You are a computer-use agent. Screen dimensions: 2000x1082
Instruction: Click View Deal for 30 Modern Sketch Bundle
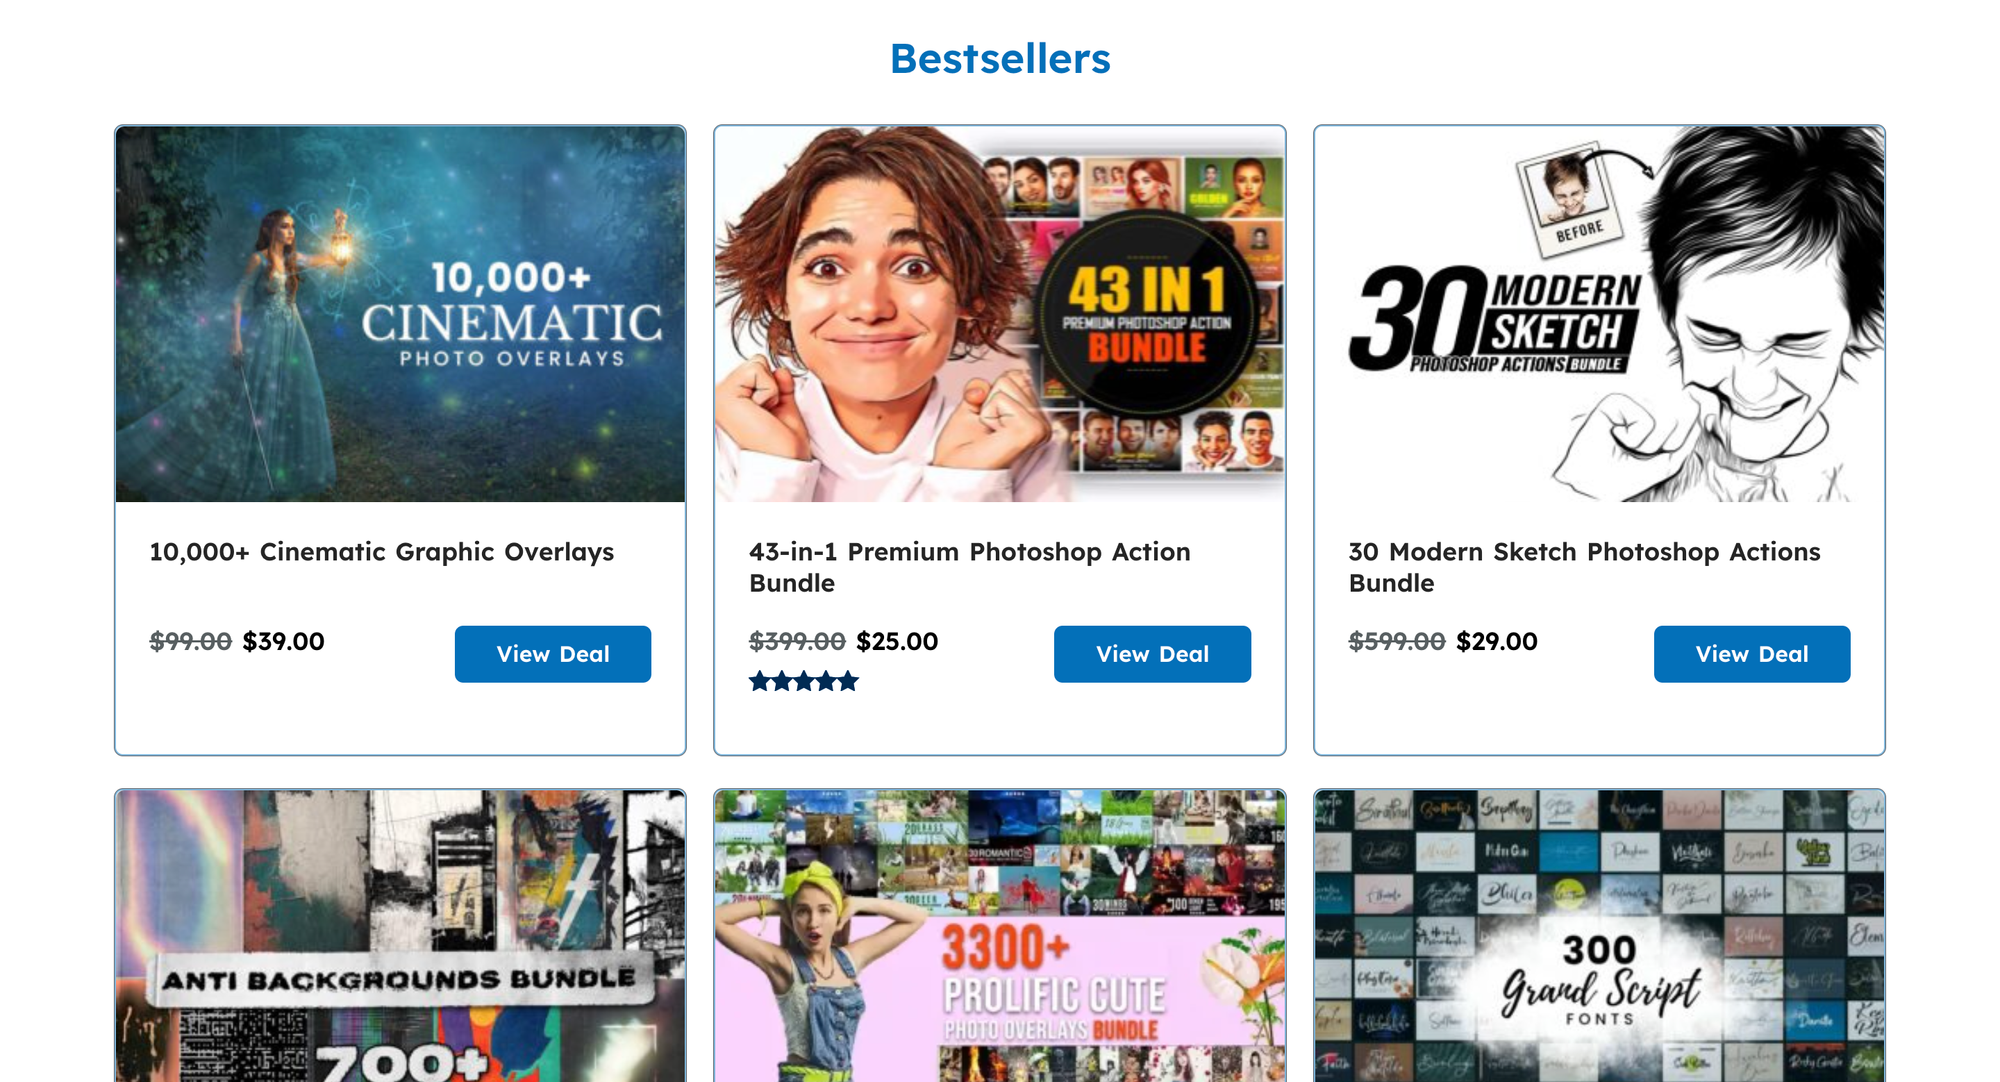[1752, 654]
